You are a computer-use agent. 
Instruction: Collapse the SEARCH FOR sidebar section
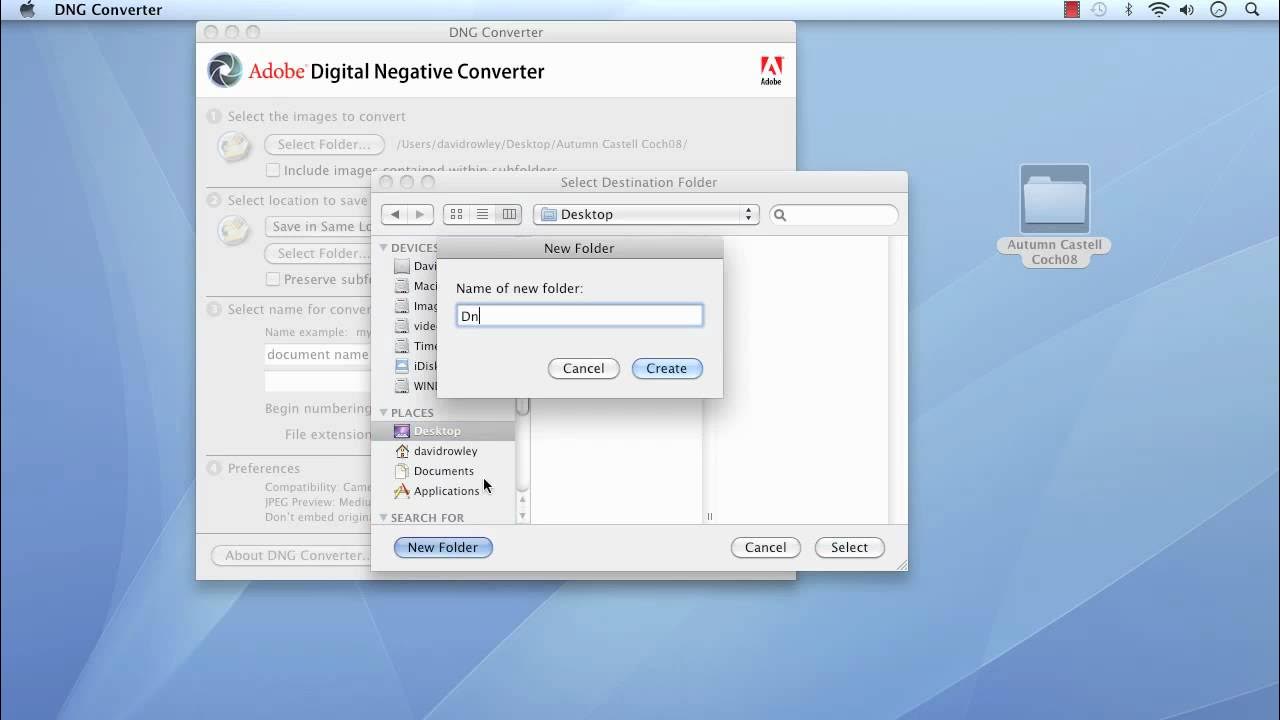[383, 517]
